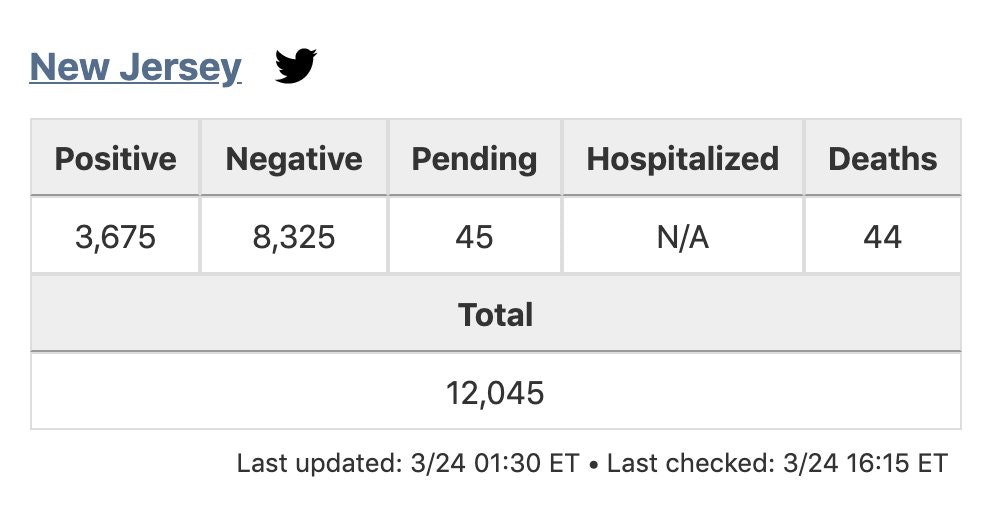
Task: Click the Positive column header
Action: pos(115,158)
